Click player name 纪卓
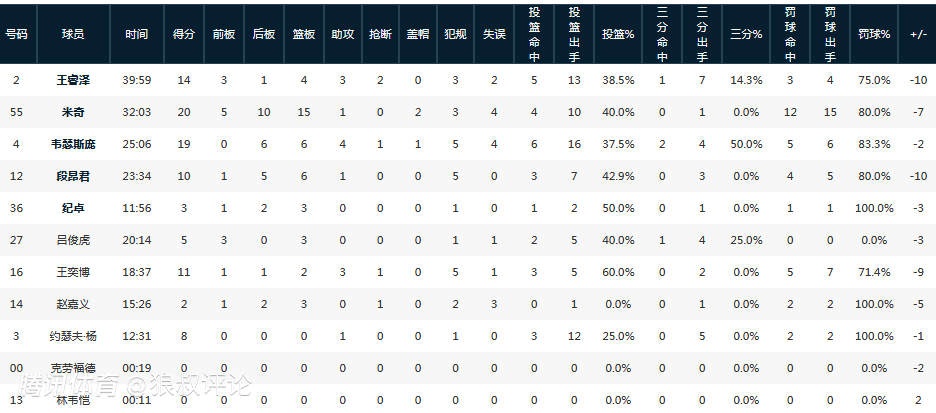The height and width of the screenshot is (413, 936). point(73,208)
